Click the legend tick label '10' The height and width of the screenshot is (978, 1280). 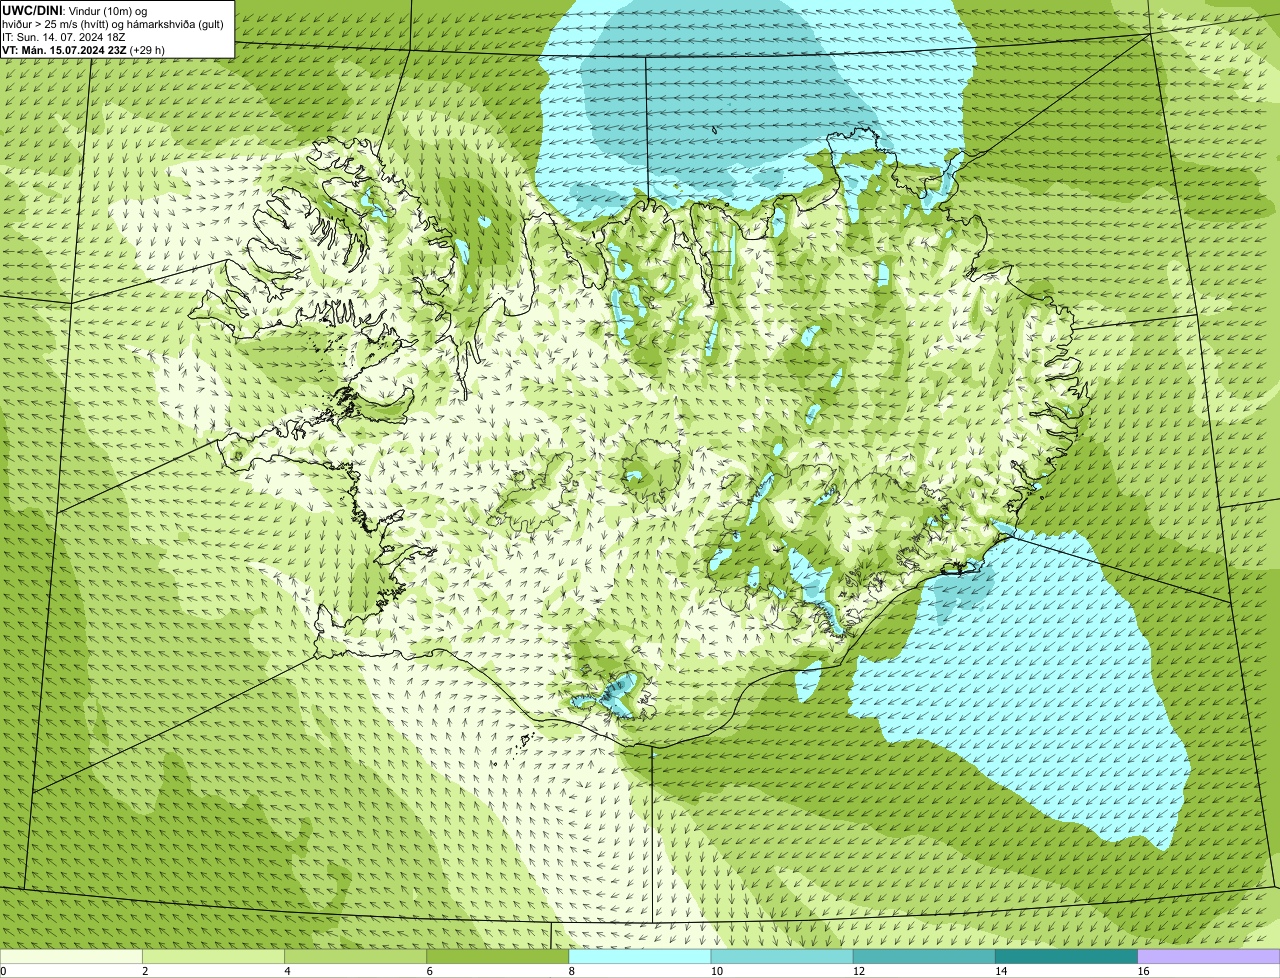point(717,971)
